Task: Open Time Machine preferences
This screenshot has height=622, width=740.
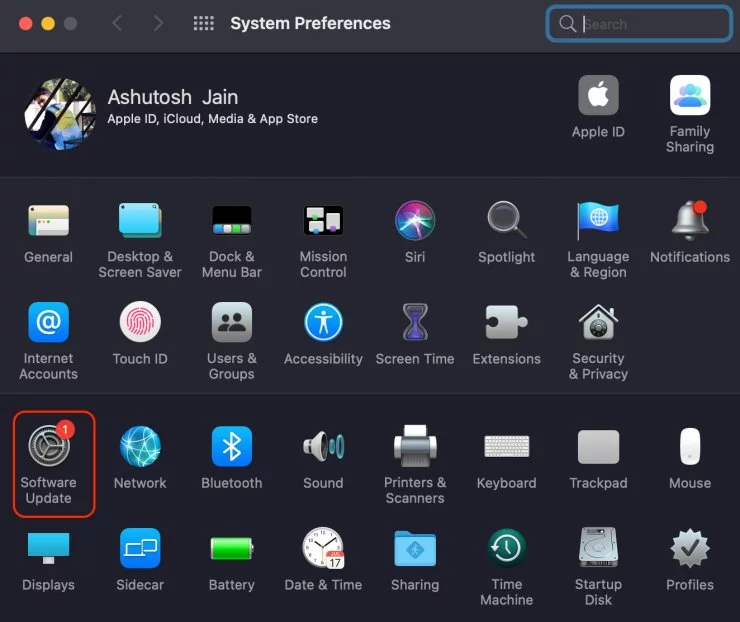Action: tap(506, 549)
